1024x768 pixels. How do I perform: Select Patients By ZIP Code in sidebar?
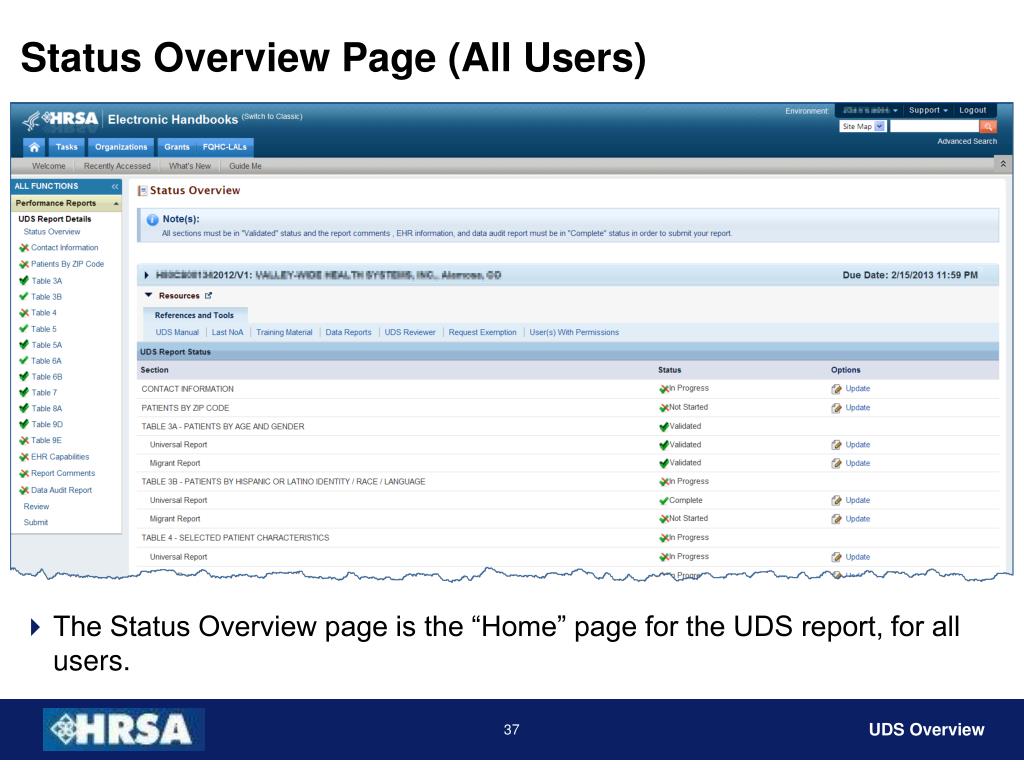click(67, 264)
